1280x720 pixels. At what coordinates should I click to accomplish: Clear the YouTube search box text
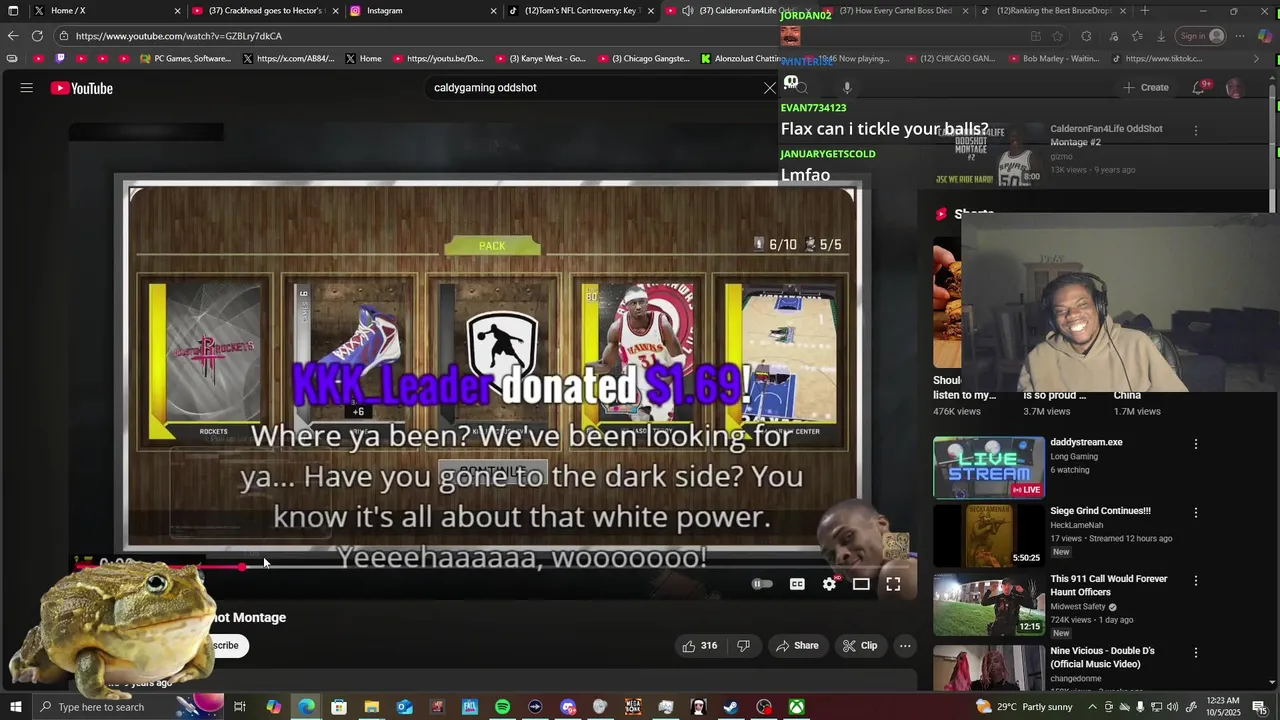click(769, 88)
